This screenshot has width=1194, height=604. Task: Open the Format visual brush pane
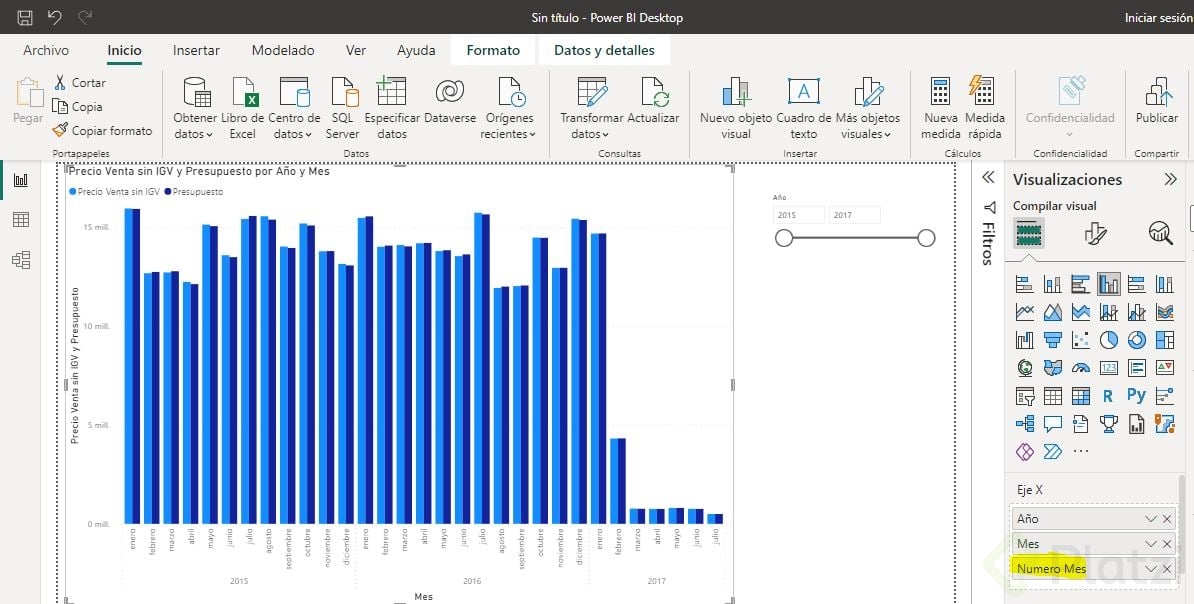1095,233
